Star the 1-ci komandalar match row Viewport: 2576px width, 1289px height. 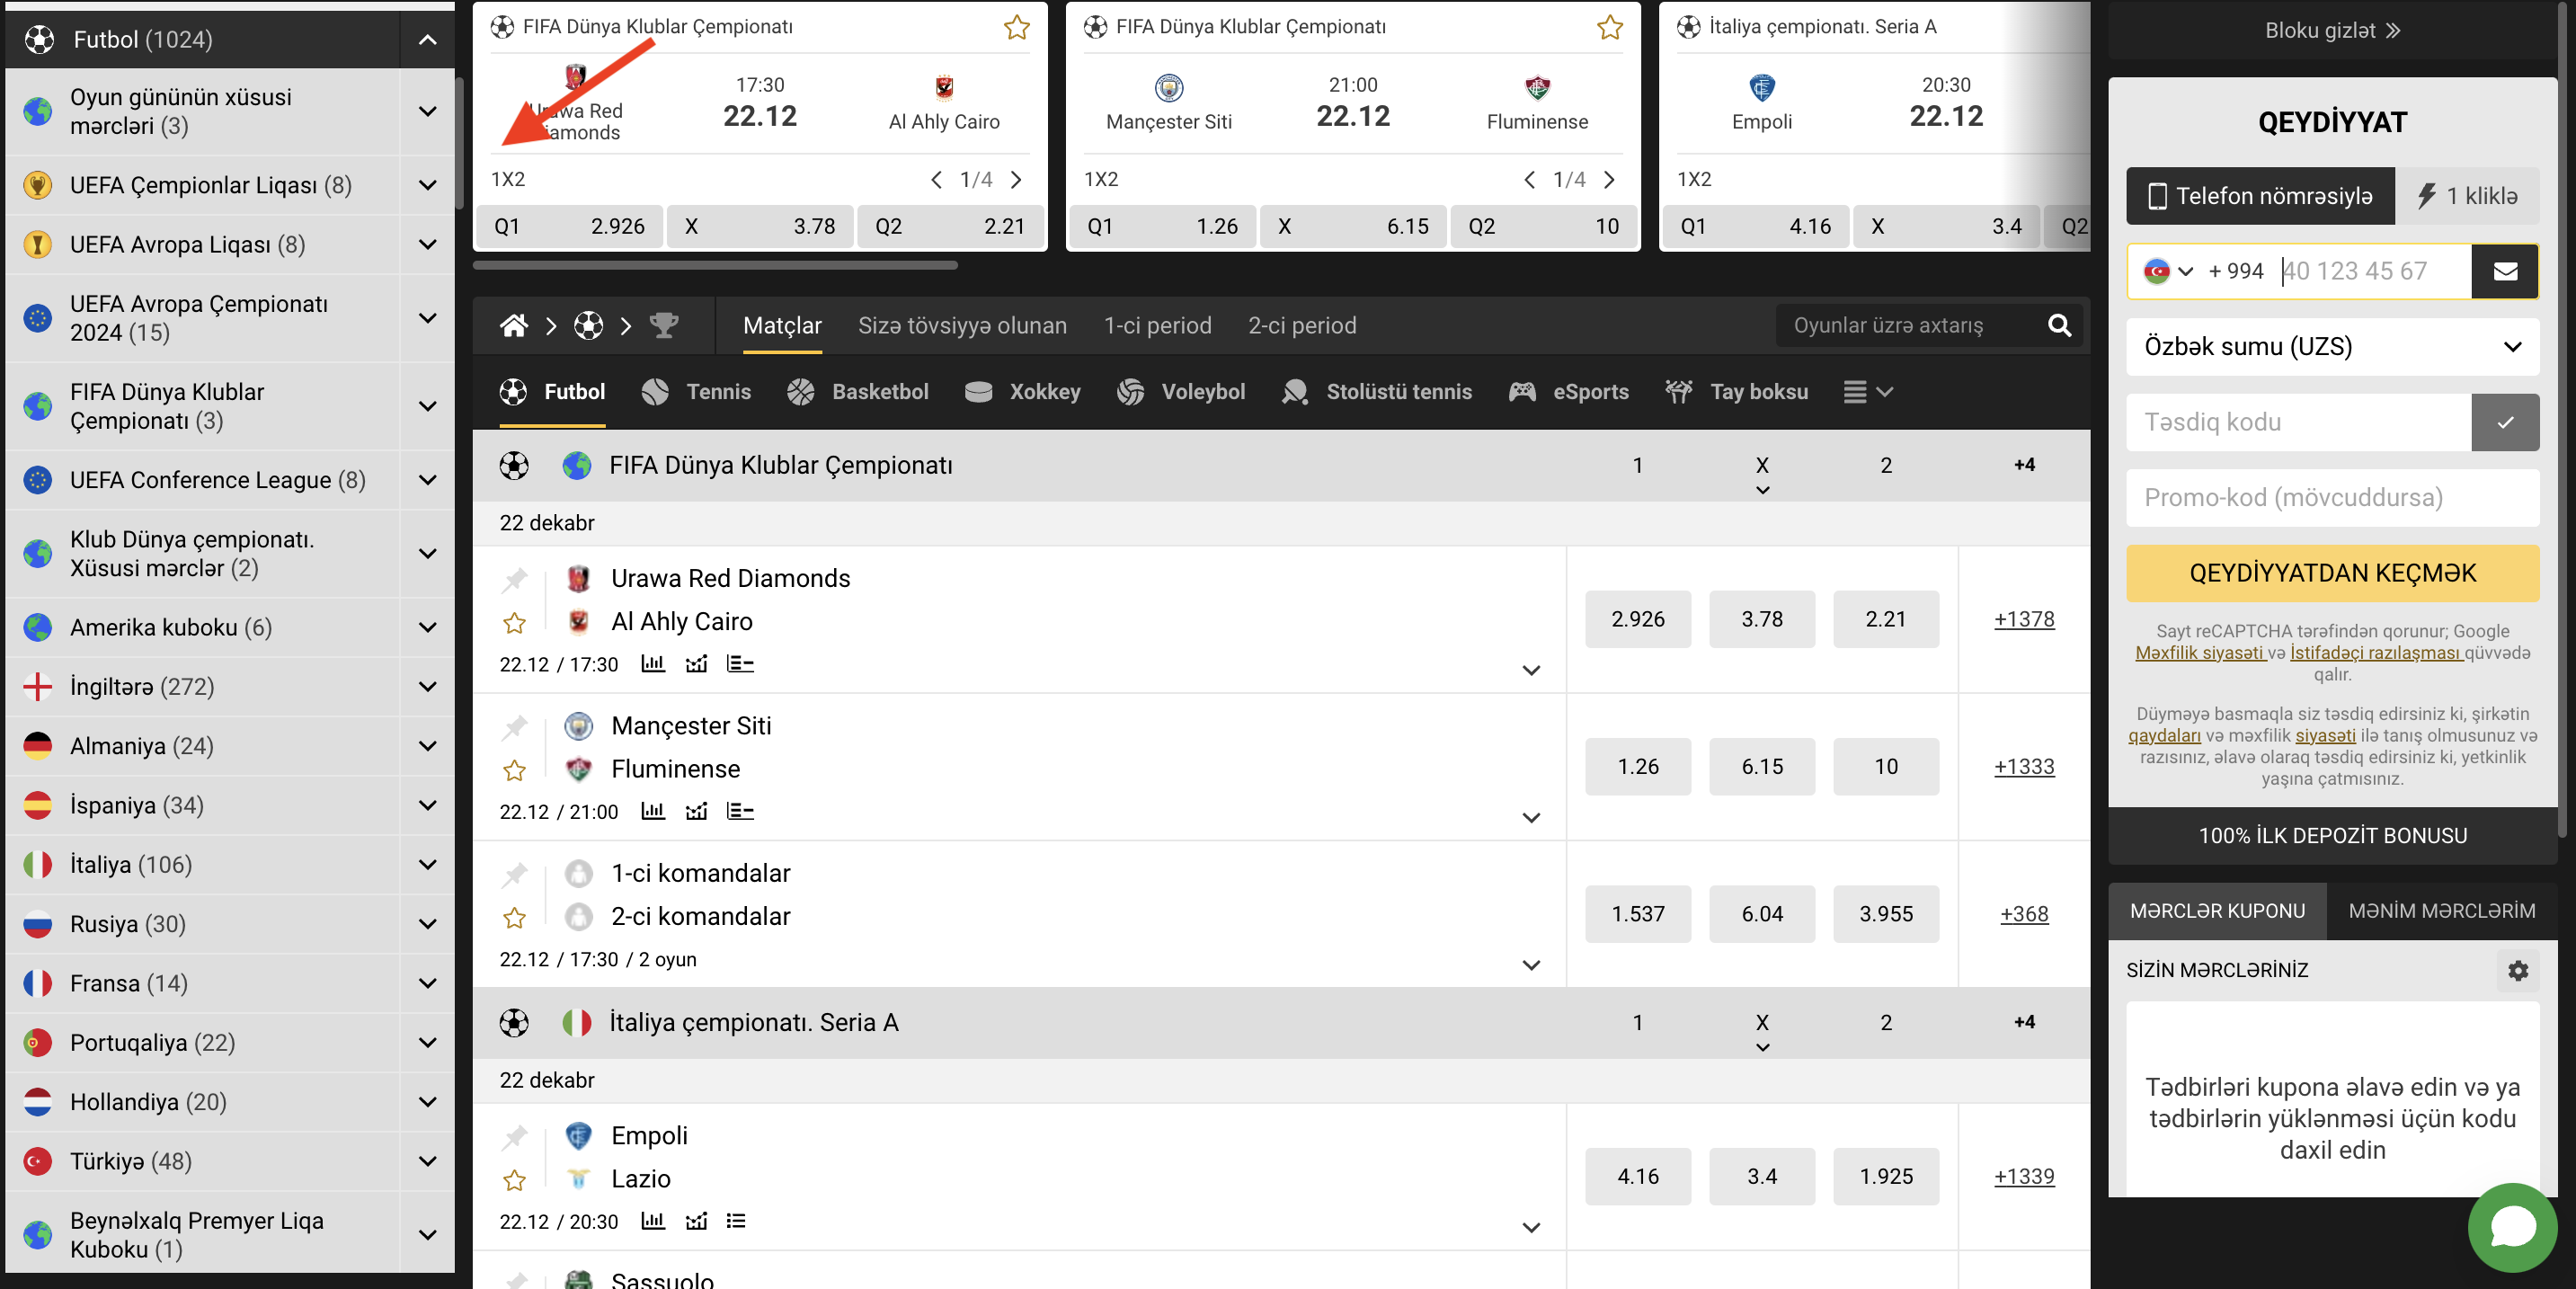click(515, 917)
